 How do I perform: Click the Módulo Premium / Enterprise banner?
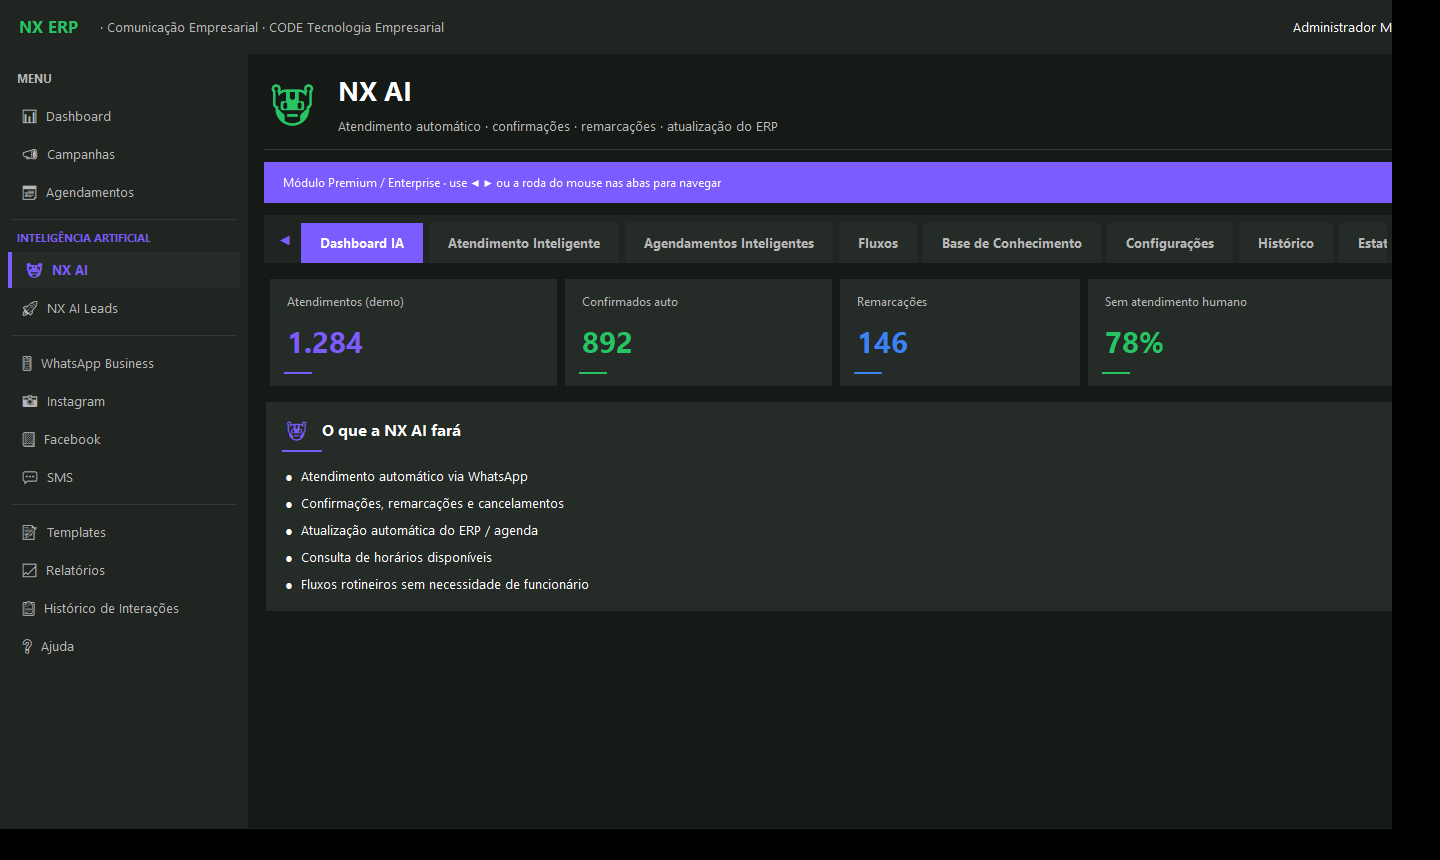coord(828,183)
